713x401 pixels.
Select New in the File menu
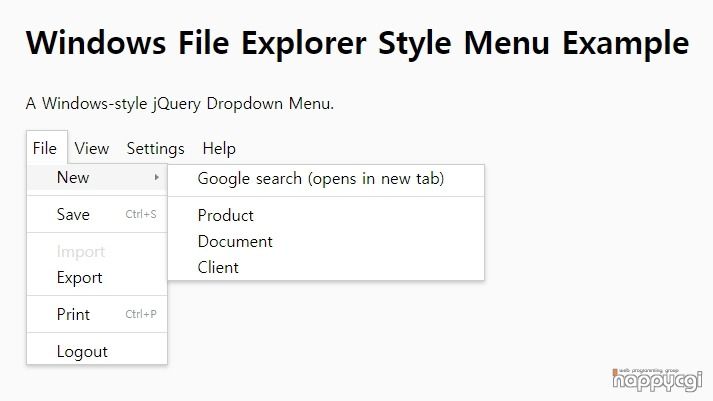[97, 177]
